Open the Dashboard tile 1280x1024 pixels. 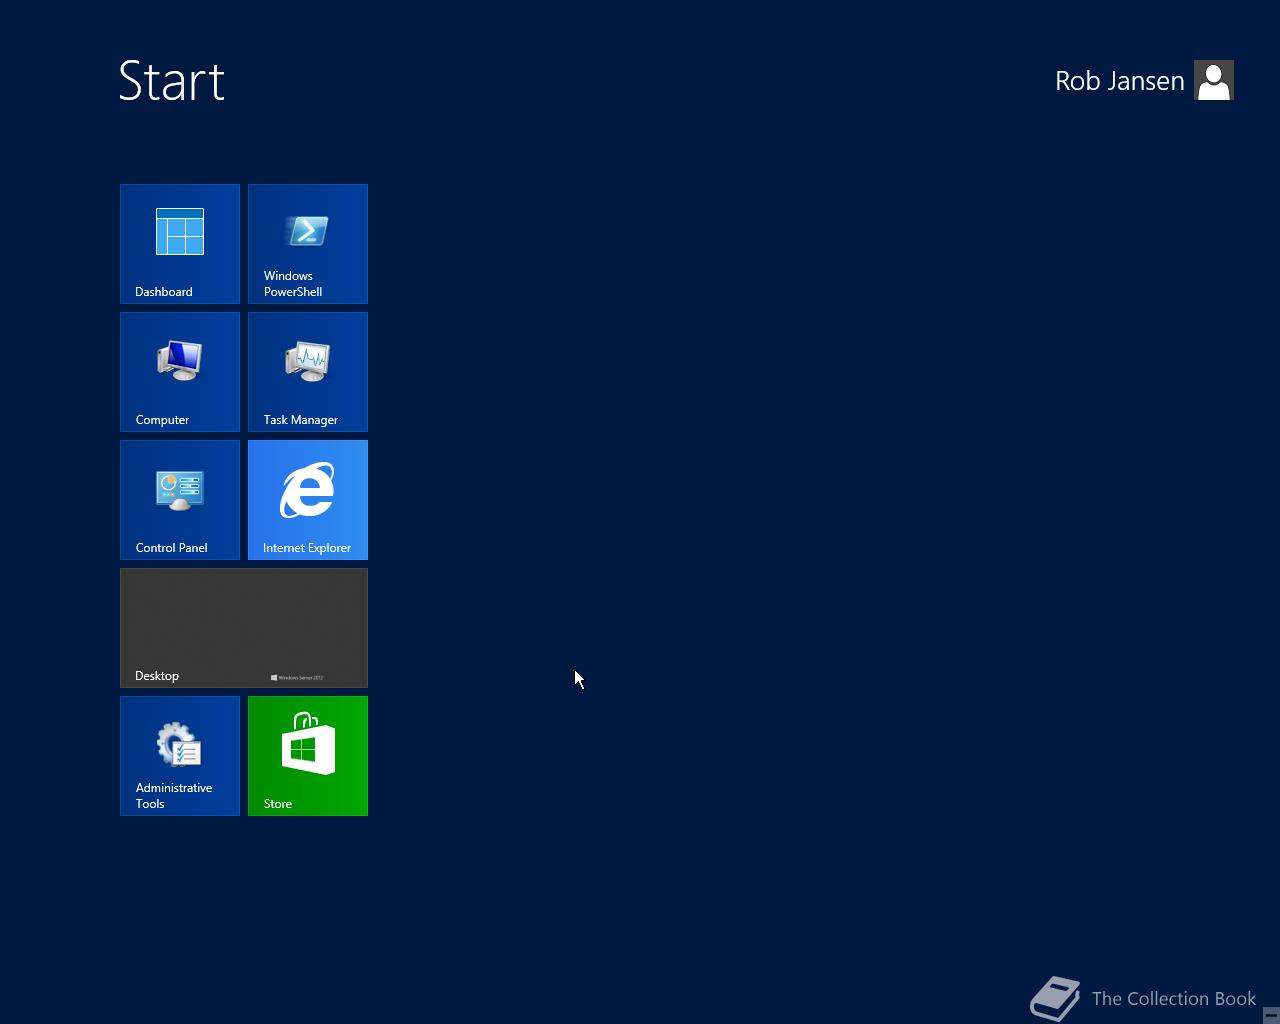point(180,244)
